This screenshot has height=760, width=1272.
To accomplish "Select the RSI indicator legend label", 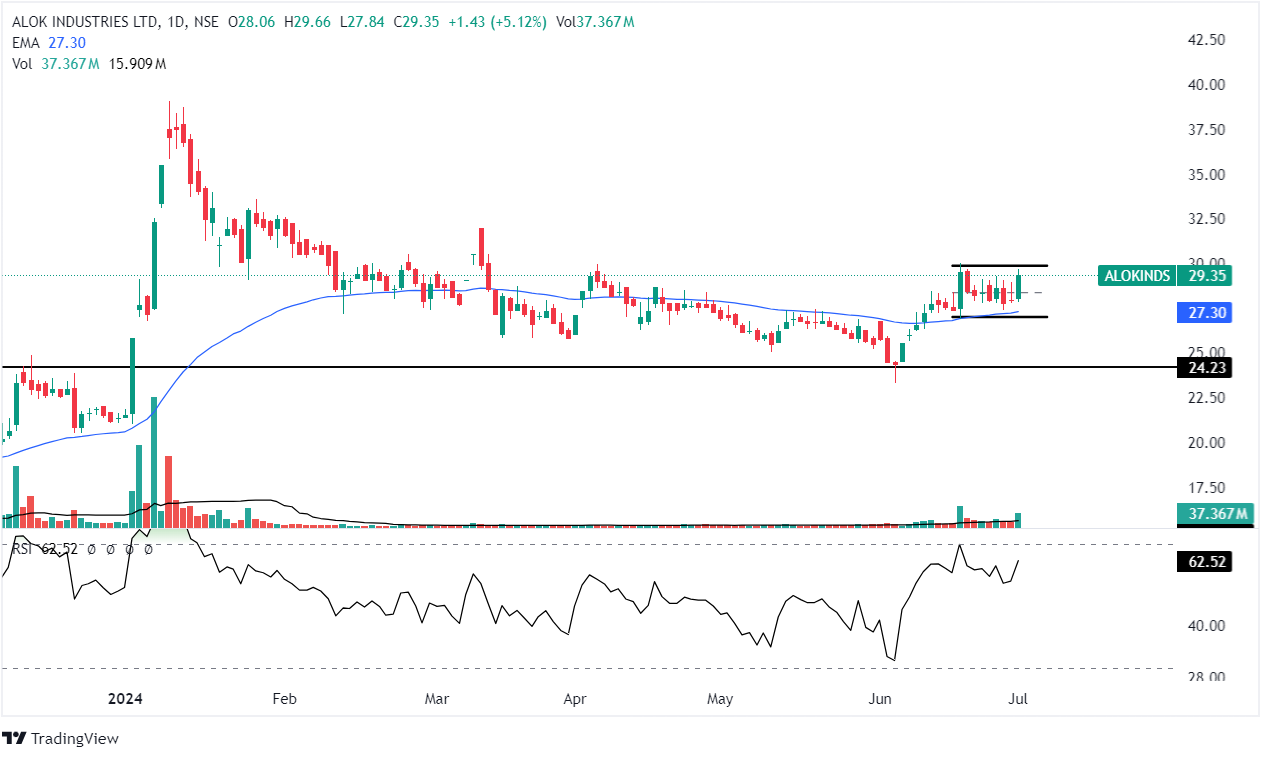I will click(22, 548).
